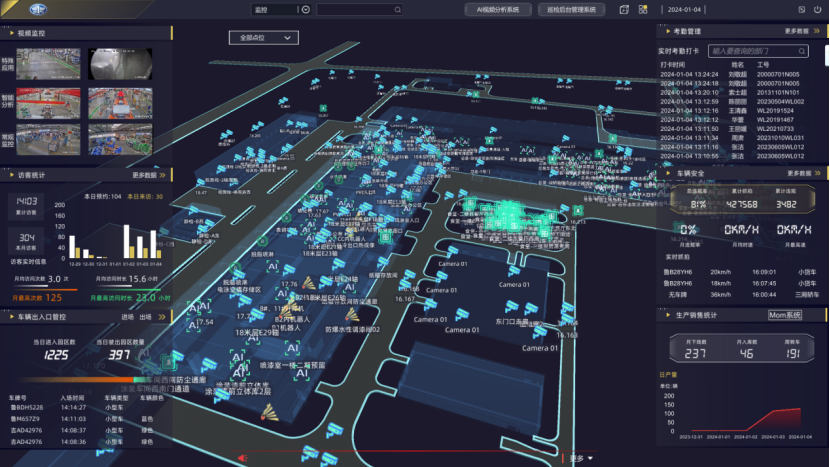The height and width of the screenshot is (467, 830).
Task: Click the four-square grid icon in the top bar
Action: click(x=640, y=9)
